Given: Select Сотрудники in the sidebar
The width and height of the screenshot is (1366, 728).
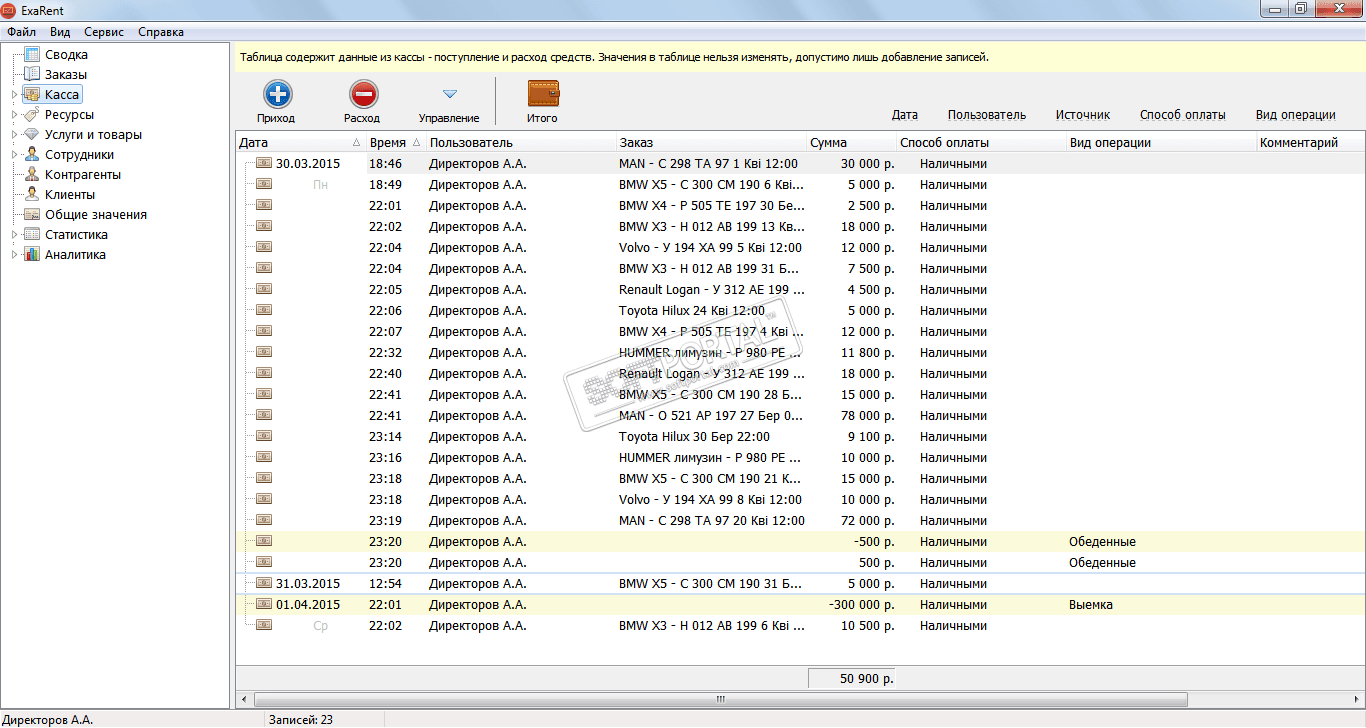Looking at the screenshot, I should [x=79, y=155].
